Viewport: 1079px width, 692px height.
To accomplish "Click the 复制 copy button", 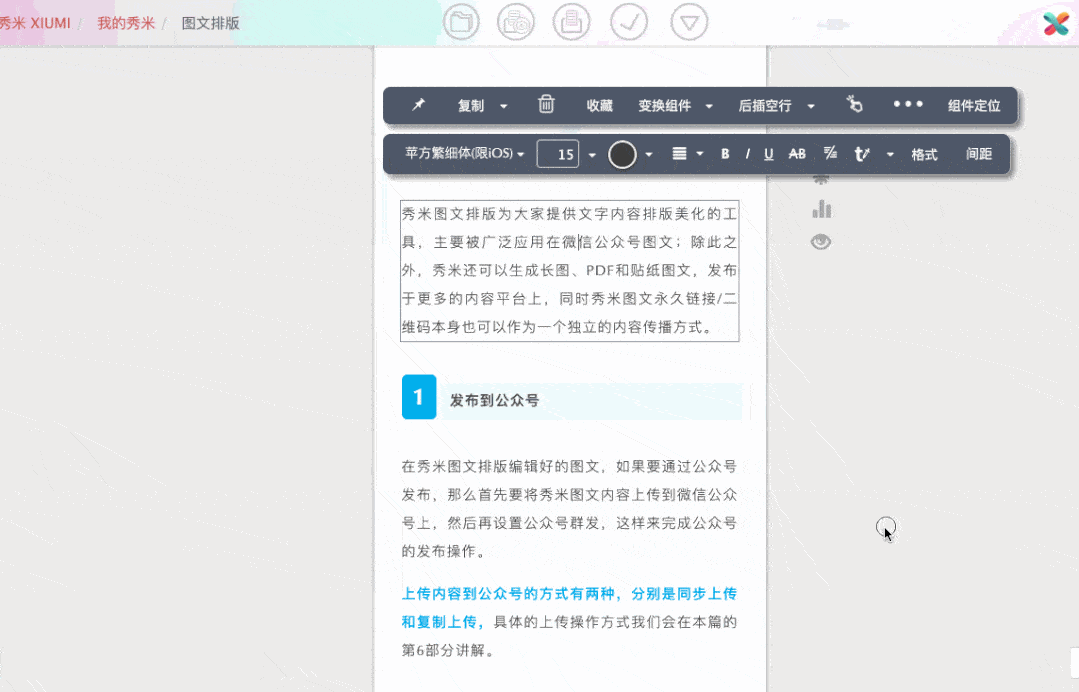I will tap(471, 105).
